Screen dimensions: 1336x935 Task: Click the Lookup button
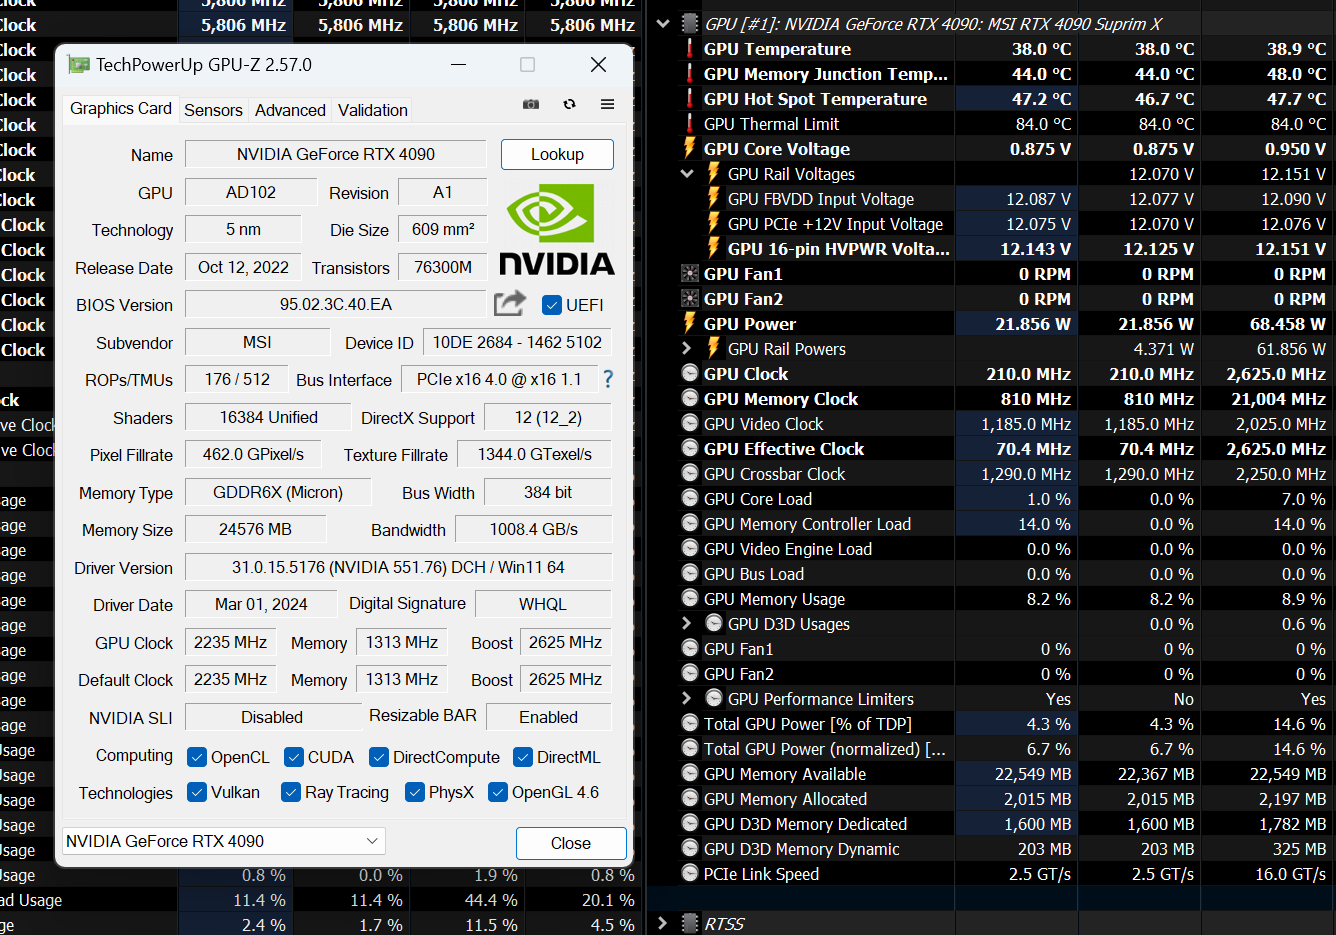[557, 154]
